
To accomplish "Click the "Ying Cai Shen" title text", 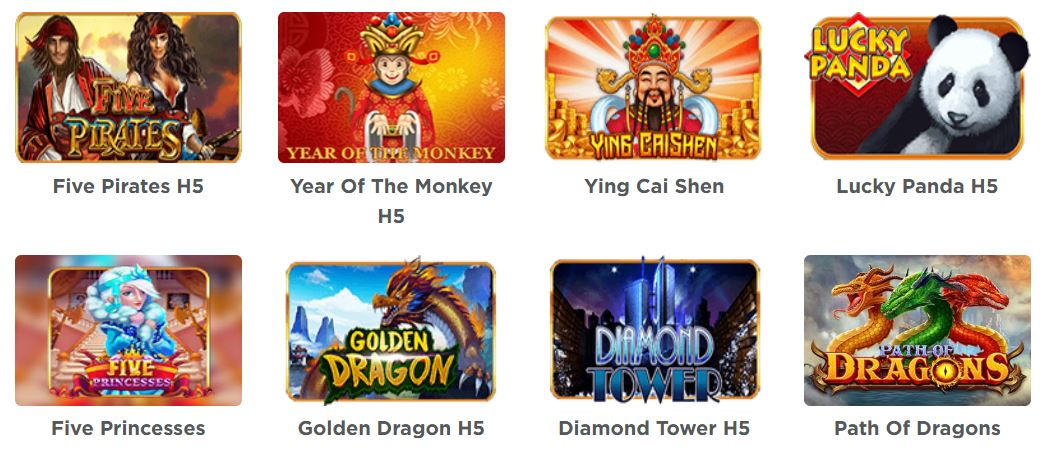I will click(x=654, y=187).
